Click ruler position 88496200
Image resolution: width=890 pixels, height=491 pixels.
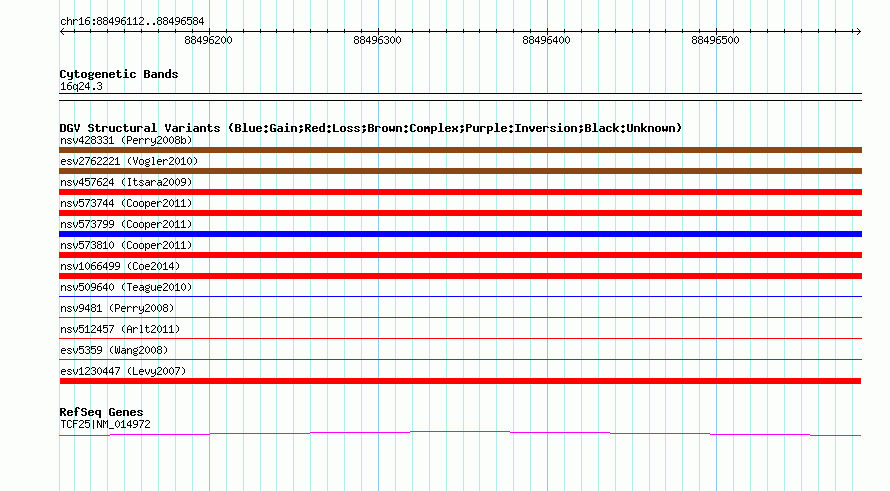click(208, 40)
